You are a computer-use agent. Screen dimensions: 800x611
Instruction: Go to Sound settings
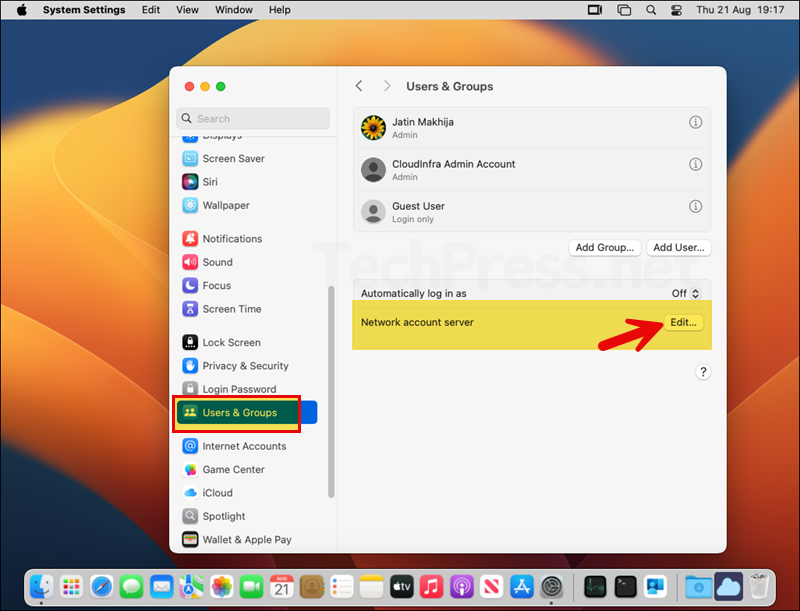pyautogui.click(x=207, y=262)
